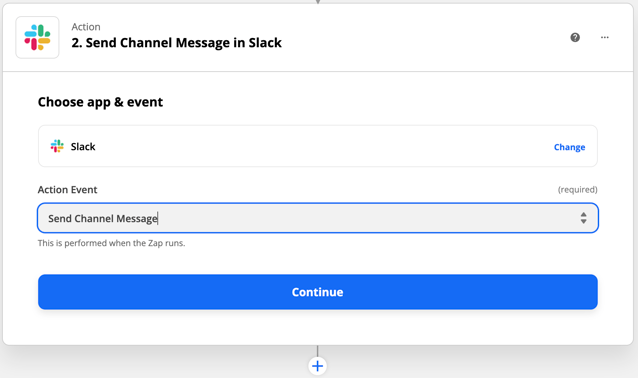Open the help question mark icon
Image resolution: width=638 pixels, height=378 pixels.
[575, 37]
